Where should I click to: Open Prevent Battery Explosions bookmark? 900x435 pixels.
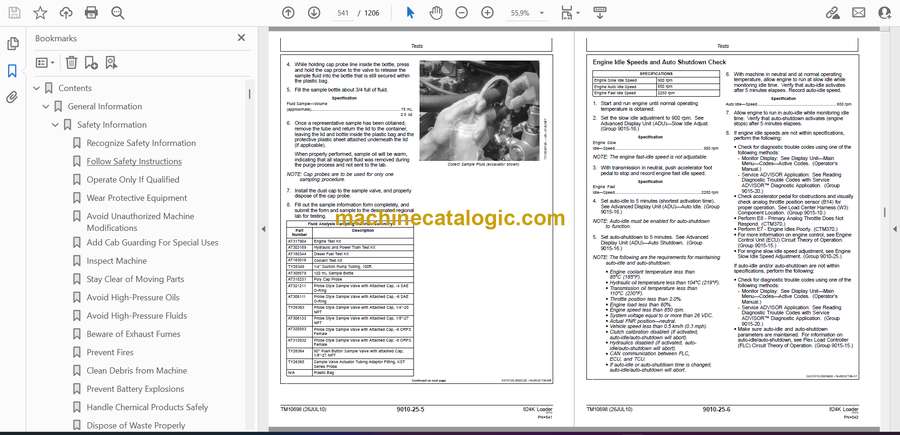pyautogui.click(x=135, y=389)
